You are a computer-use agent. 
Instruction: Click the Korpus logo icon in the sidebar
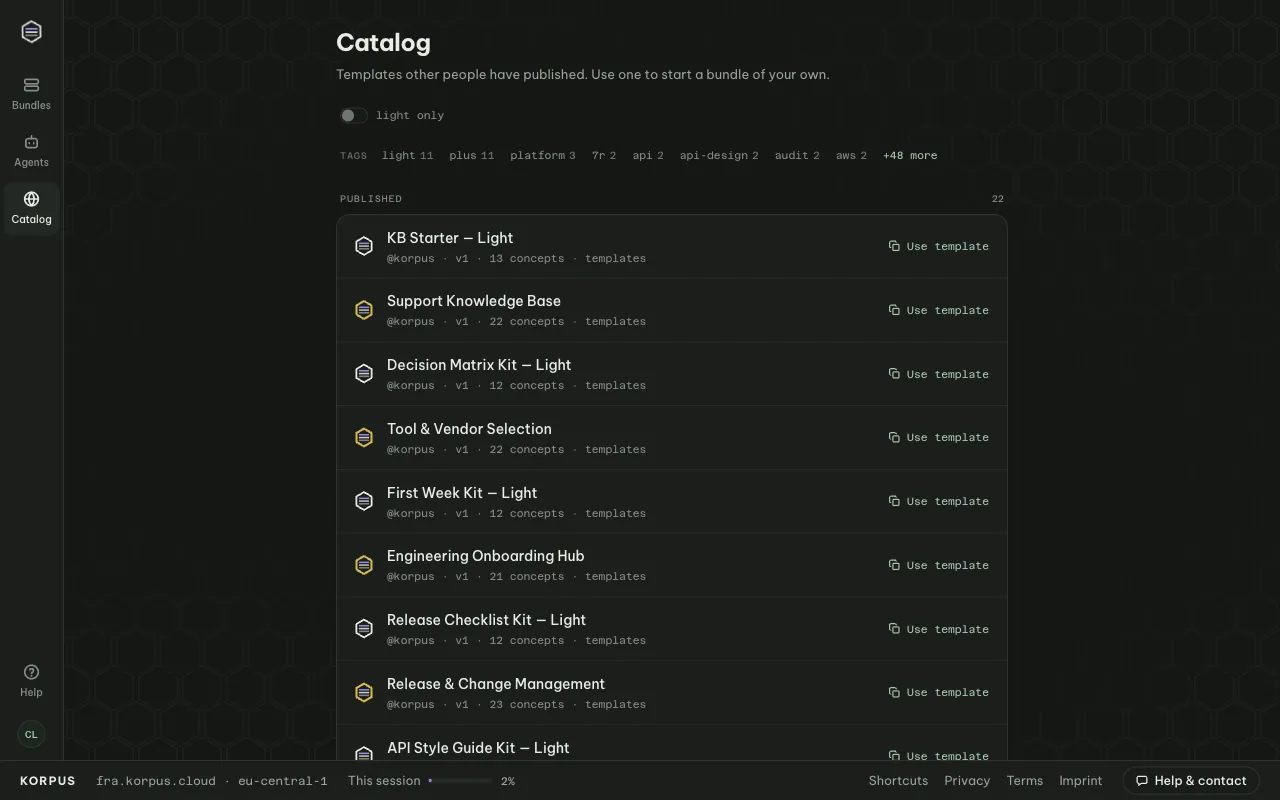click(31, 32)
